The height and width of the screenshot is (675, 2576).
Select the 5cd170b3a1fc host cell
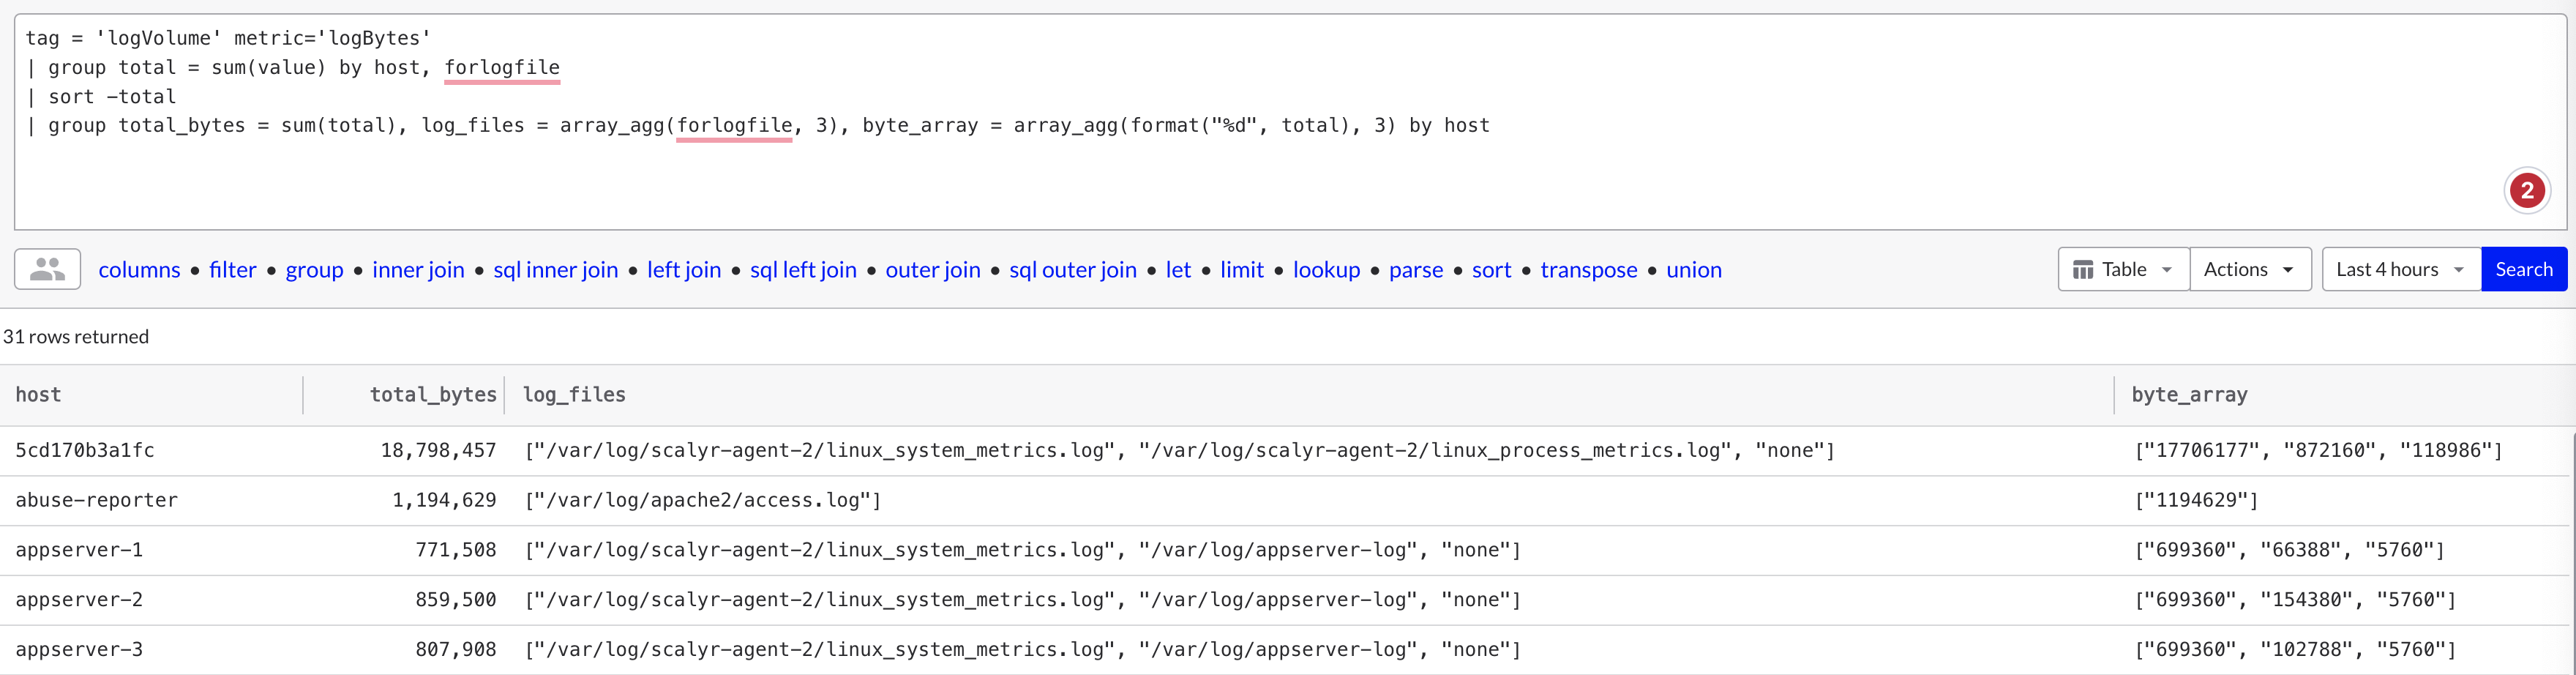tap(85, 451)
